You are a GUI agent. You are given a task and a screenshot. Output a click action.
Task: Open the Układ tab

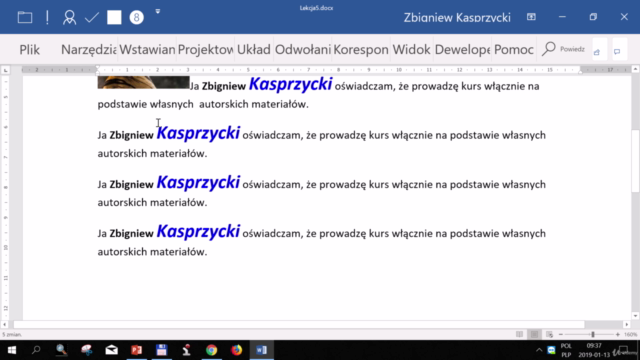pos(253,49)
